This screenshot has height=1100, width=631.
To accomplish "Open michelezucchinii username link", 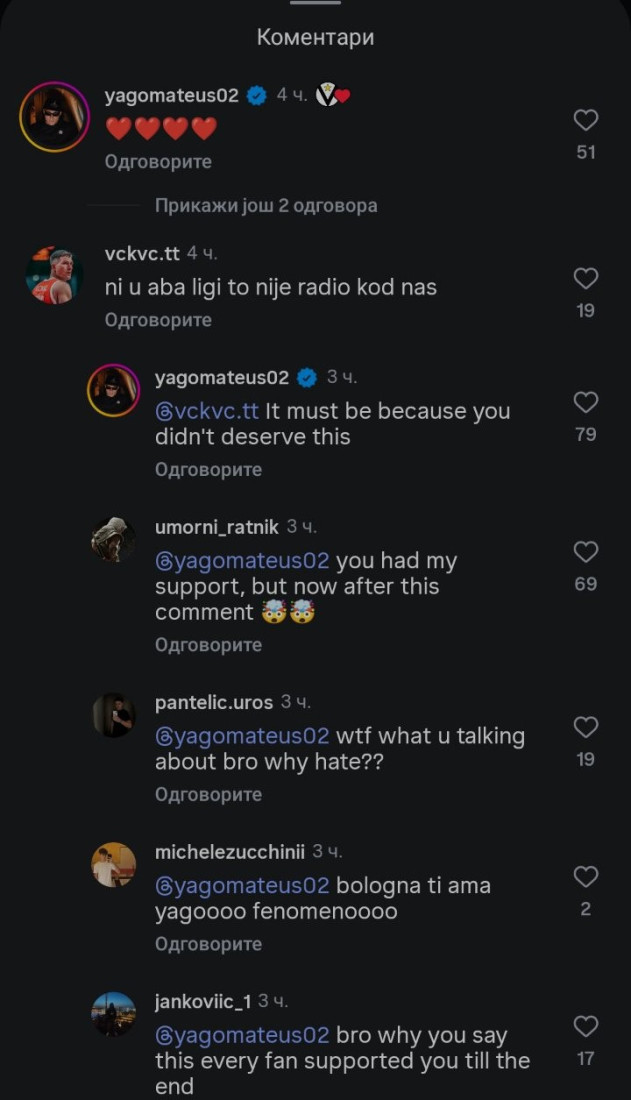I will pyautogui.click(x=229, y=852).
